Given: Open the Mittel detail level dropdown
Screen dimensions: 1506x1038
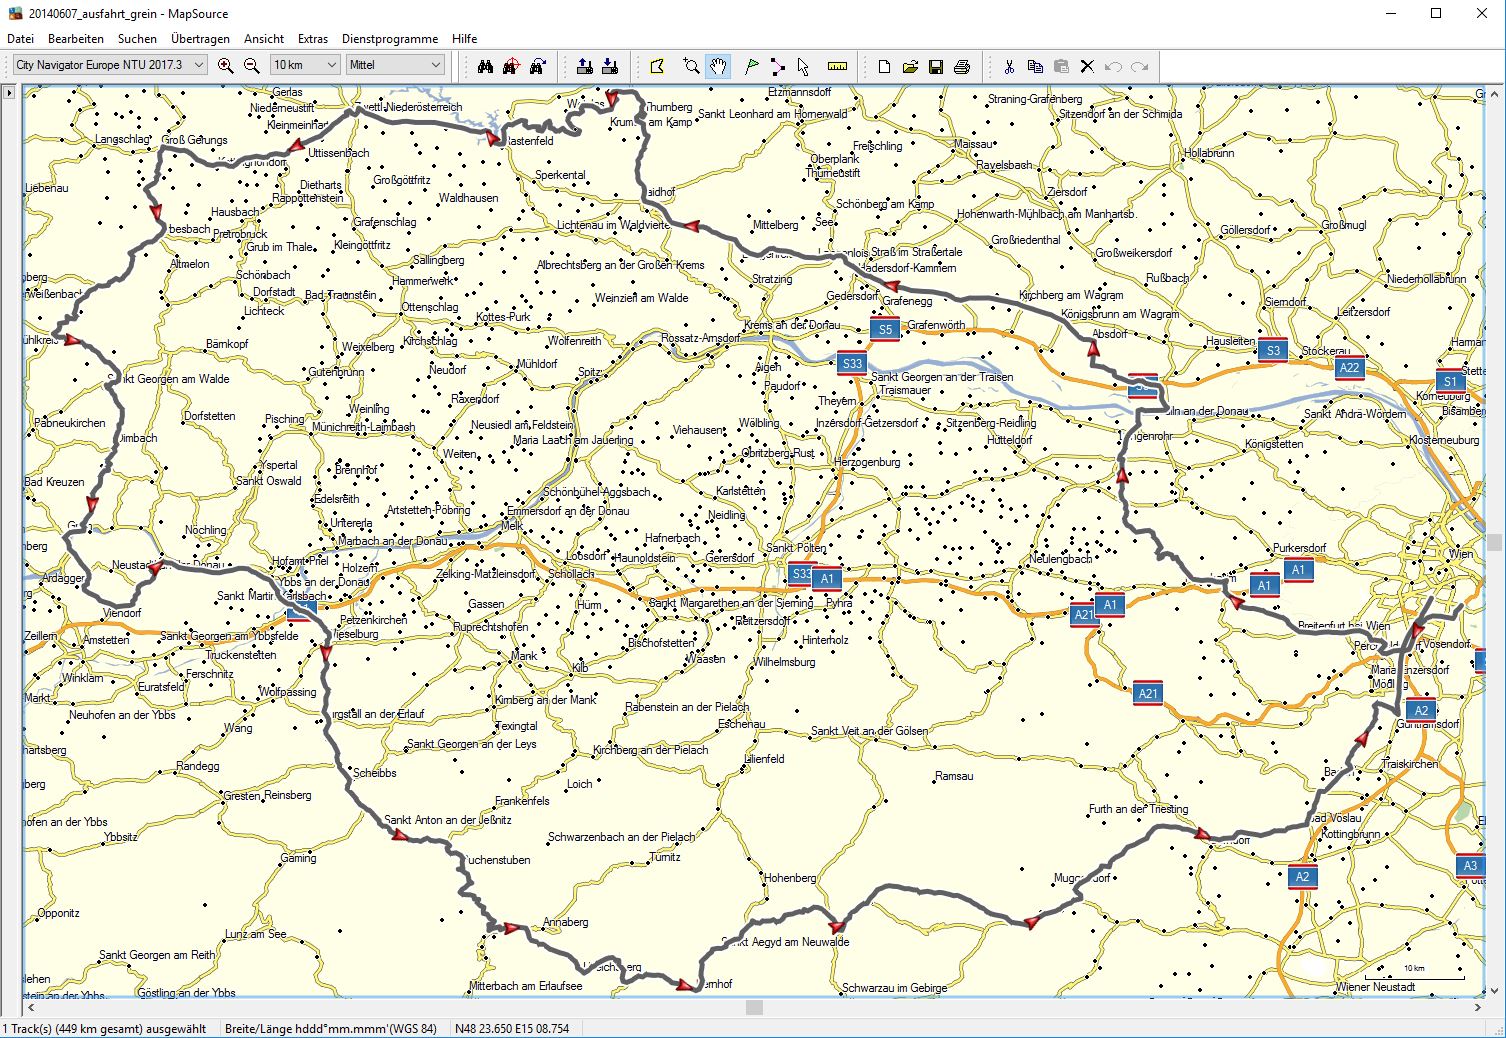Looking at the screenshot, I should click(395, 65).
